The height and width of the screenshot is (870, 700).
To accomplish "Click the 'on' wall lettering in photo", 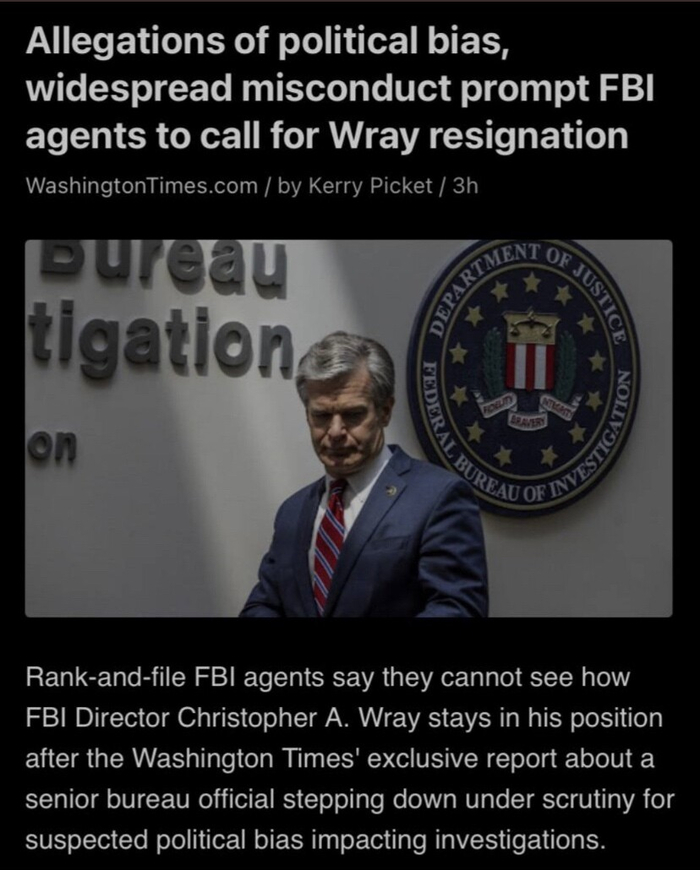I will tap(54, 444).
